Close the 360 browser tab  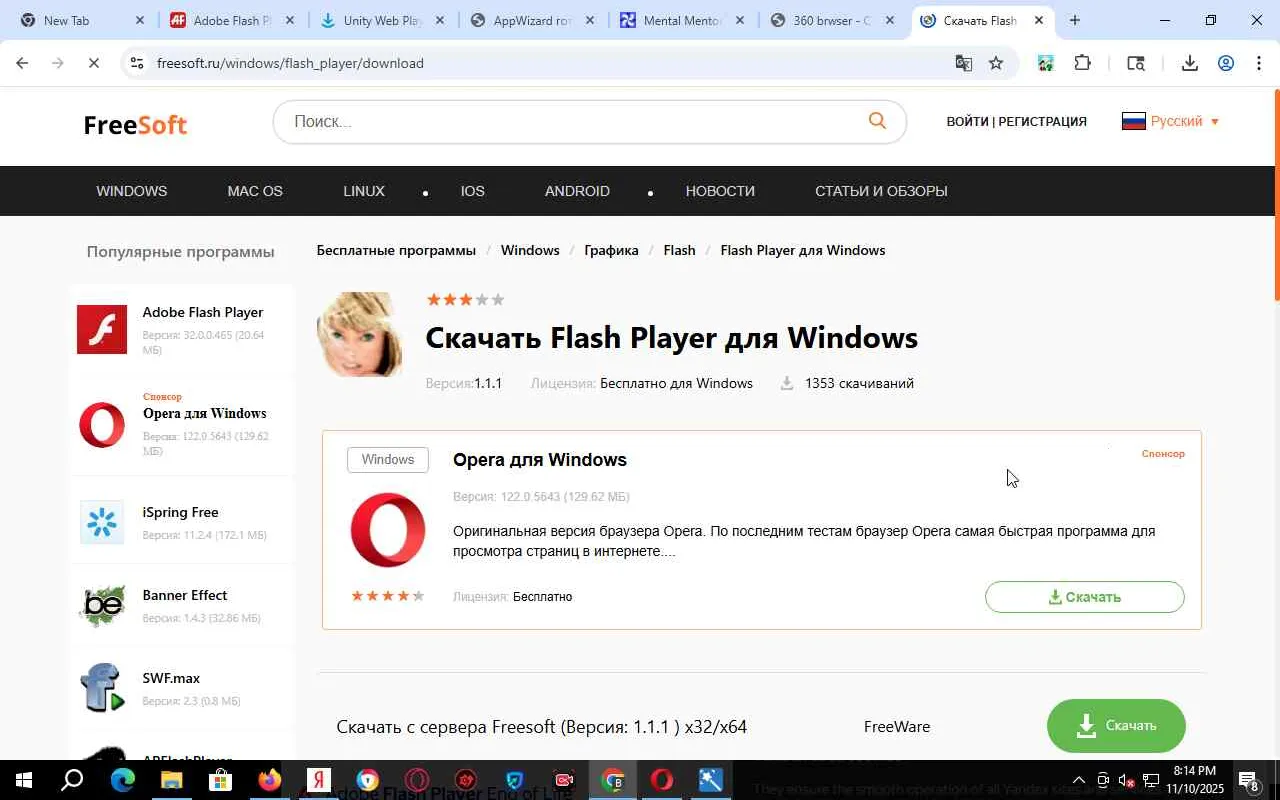tap(889, 20)
